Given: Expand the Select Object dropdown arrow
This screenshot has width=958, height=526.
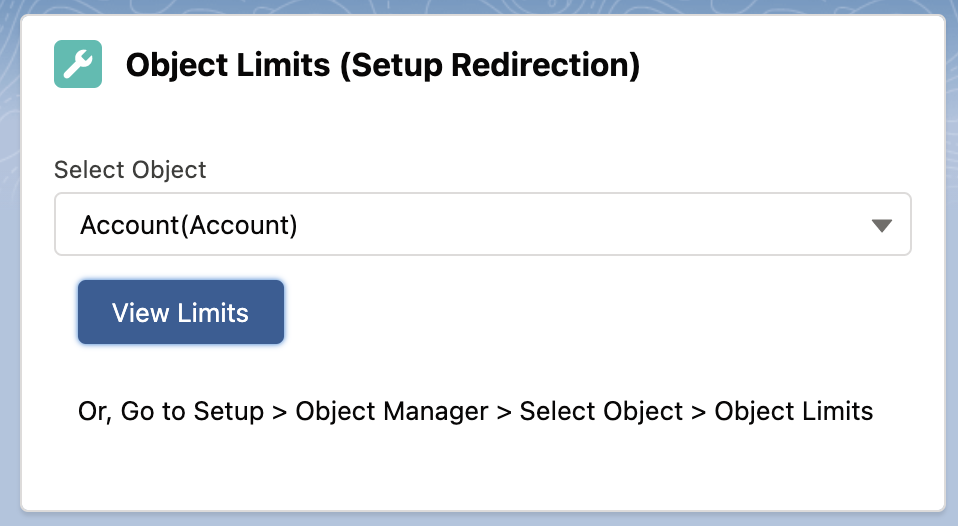Looking at the screenshot, I should [881, 225].
